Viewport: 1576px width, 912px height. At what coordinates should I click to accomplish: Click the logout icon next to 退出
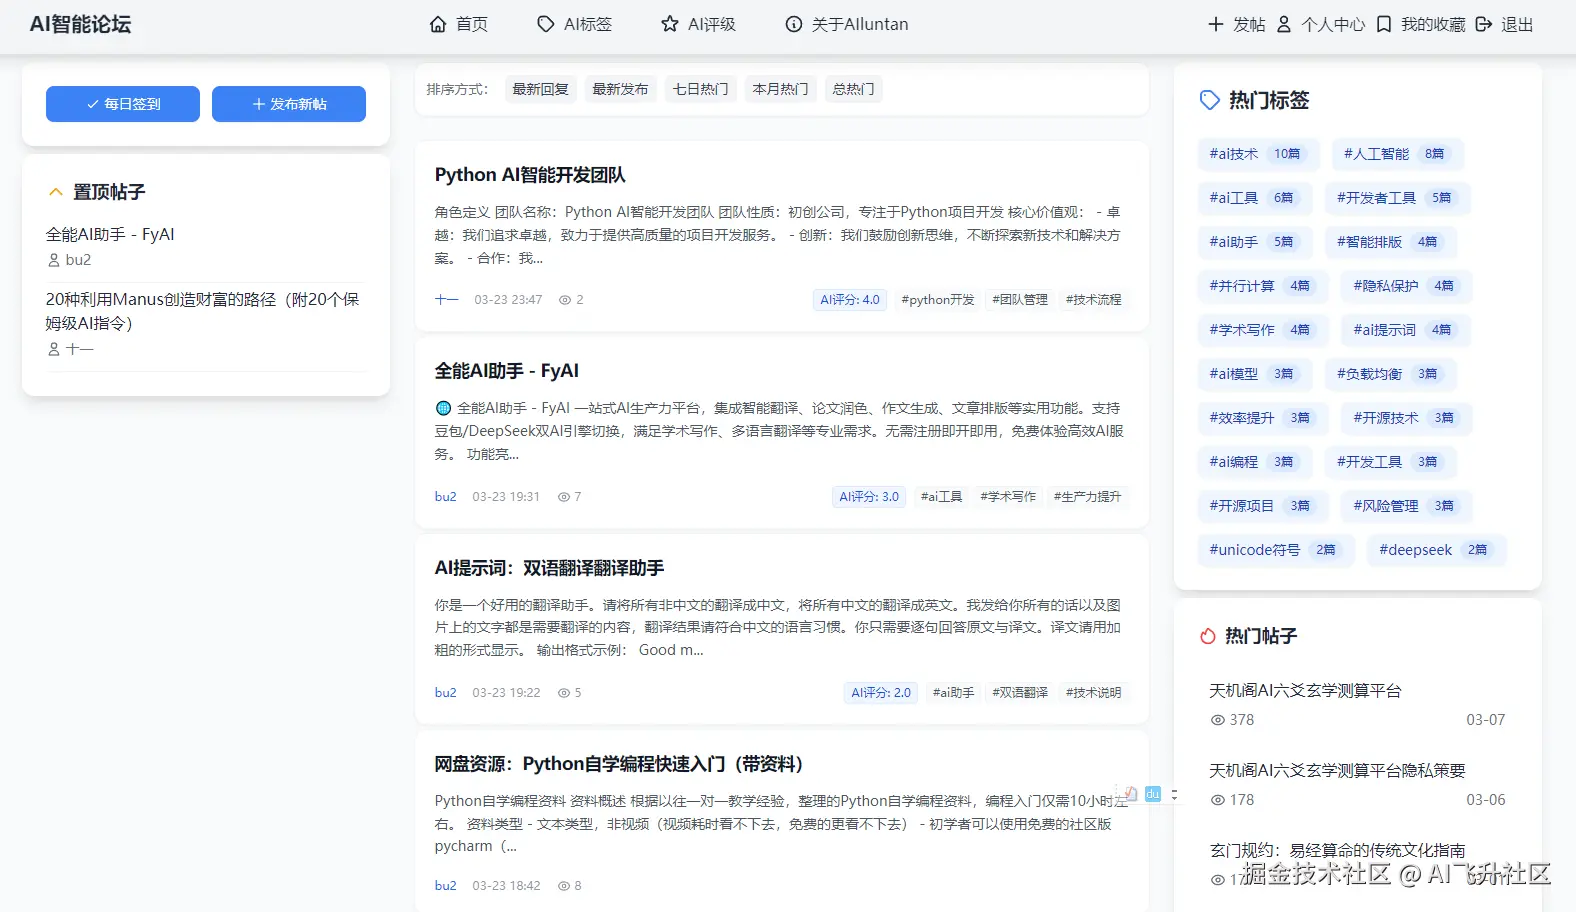tap(1484, 24)
